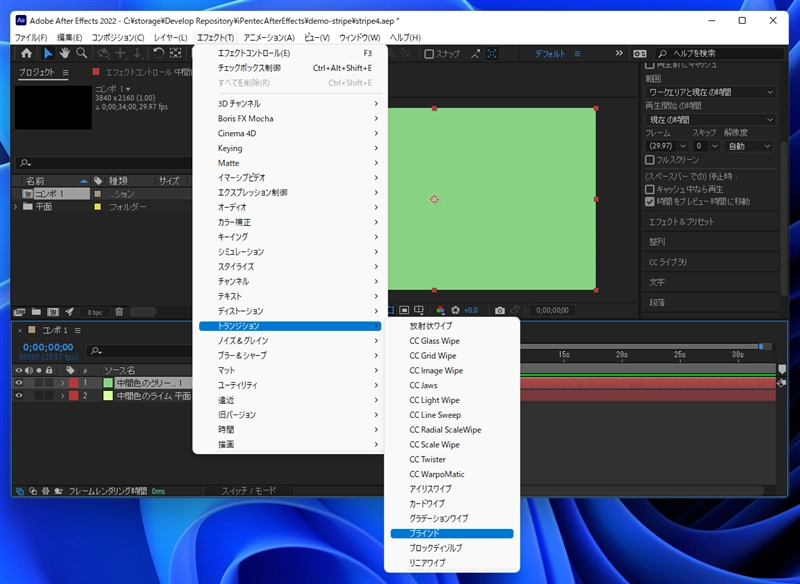Screen dimensions: 800x584
Task: Open the アニメーション menu in menu bar
Action: coord(268,37)
